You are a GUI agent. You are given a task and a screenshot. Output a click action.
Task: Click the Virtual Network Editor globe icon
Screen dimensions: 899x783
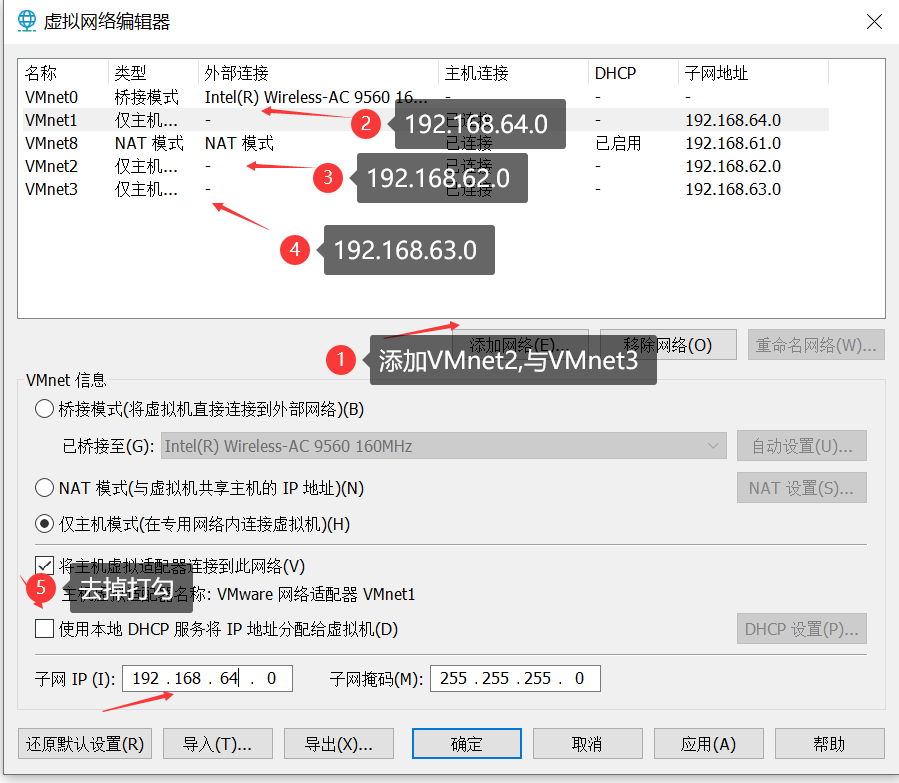[x=26, y=21]
